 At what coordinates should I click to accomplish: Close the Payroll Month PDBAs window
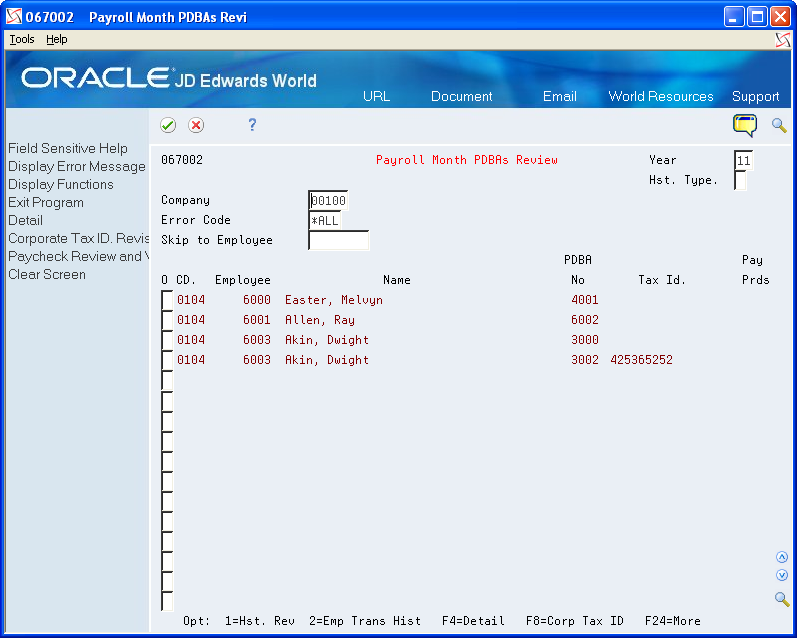point(780,17)
